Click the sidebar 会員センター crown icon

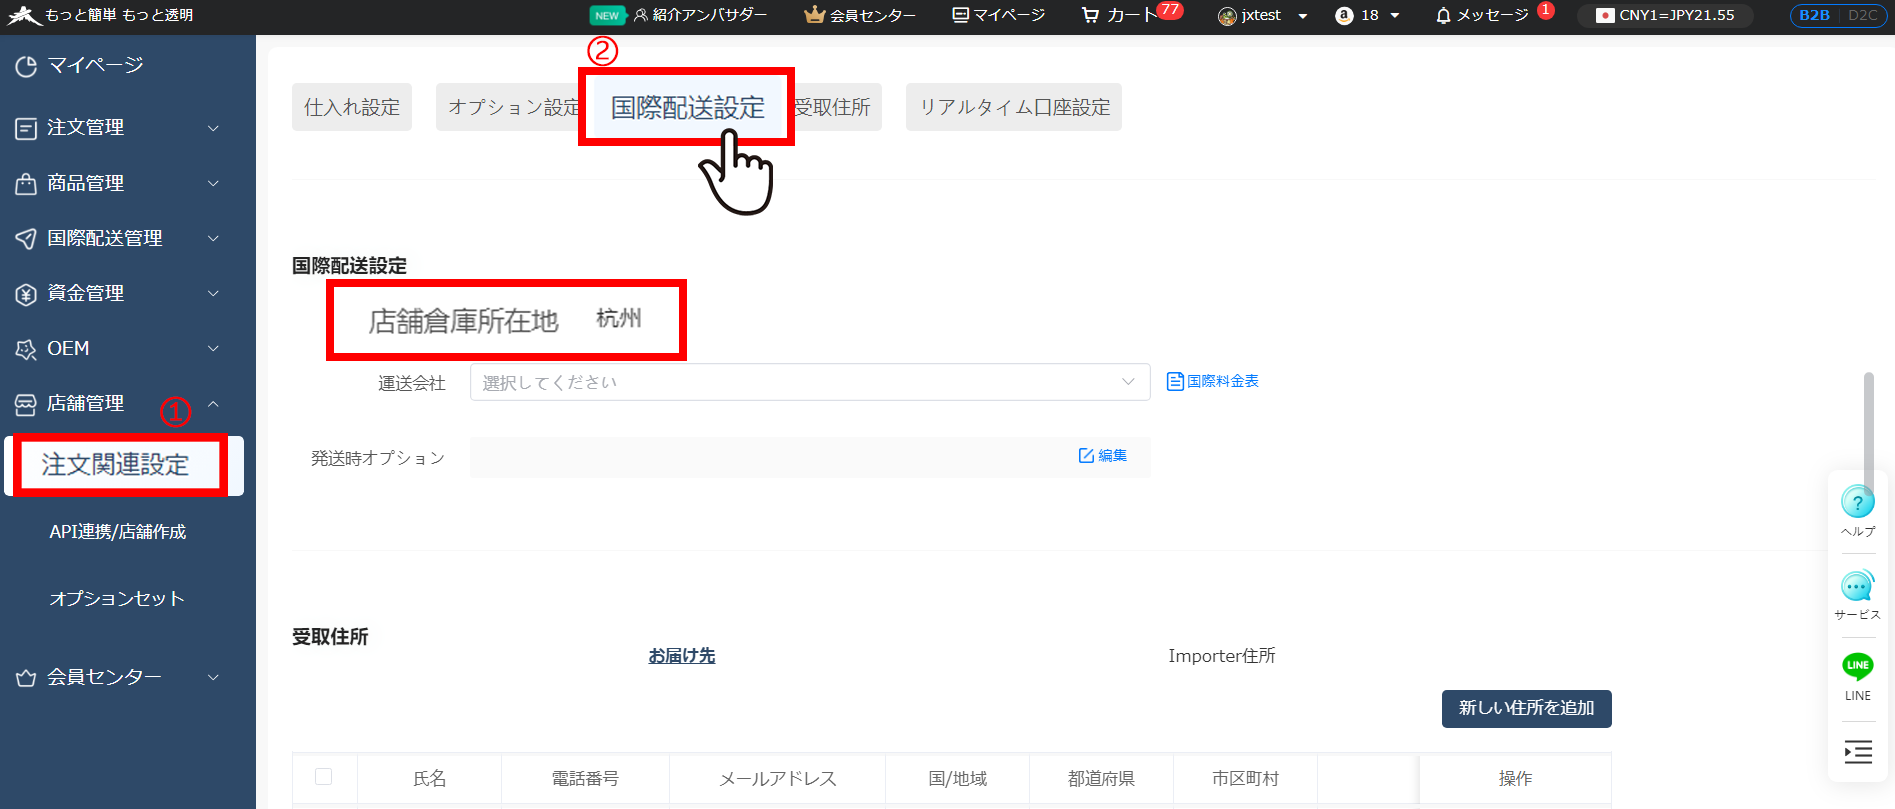pyautogui.click(x=26, y=678)
